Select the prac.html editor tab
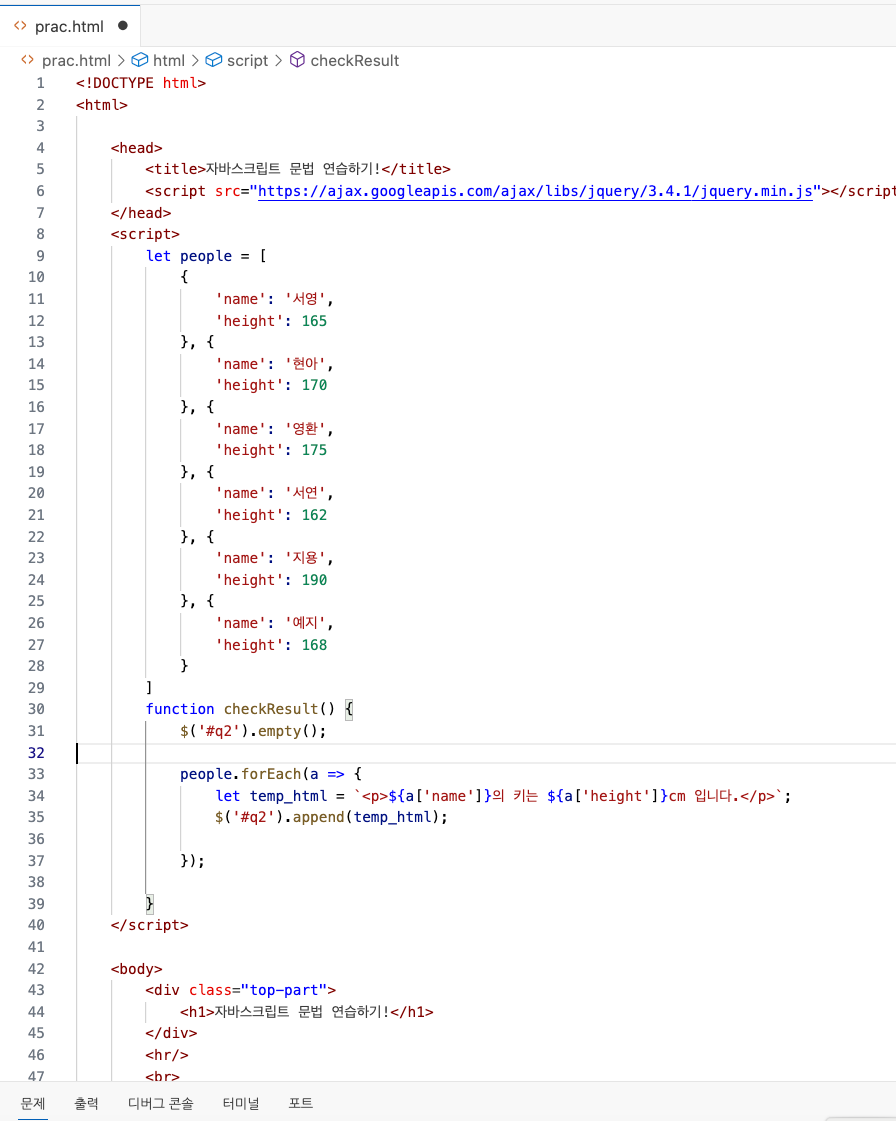 pos(70,26)
